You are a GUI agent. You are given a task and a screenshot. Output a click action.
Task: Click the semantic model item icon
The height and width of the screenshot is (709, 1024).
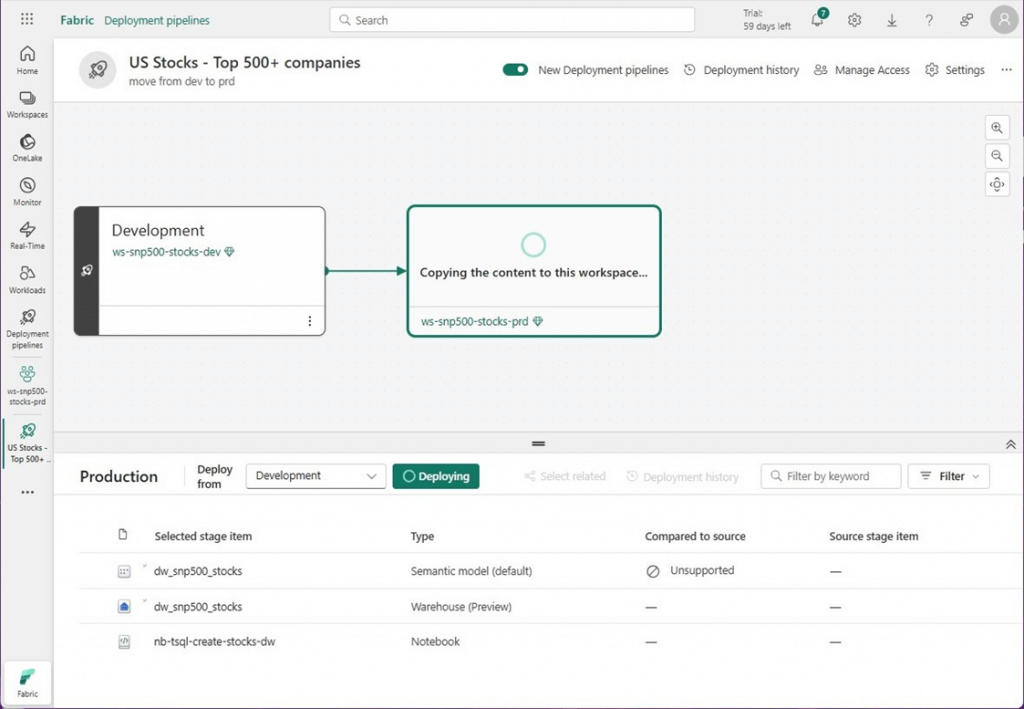point(124,571)
